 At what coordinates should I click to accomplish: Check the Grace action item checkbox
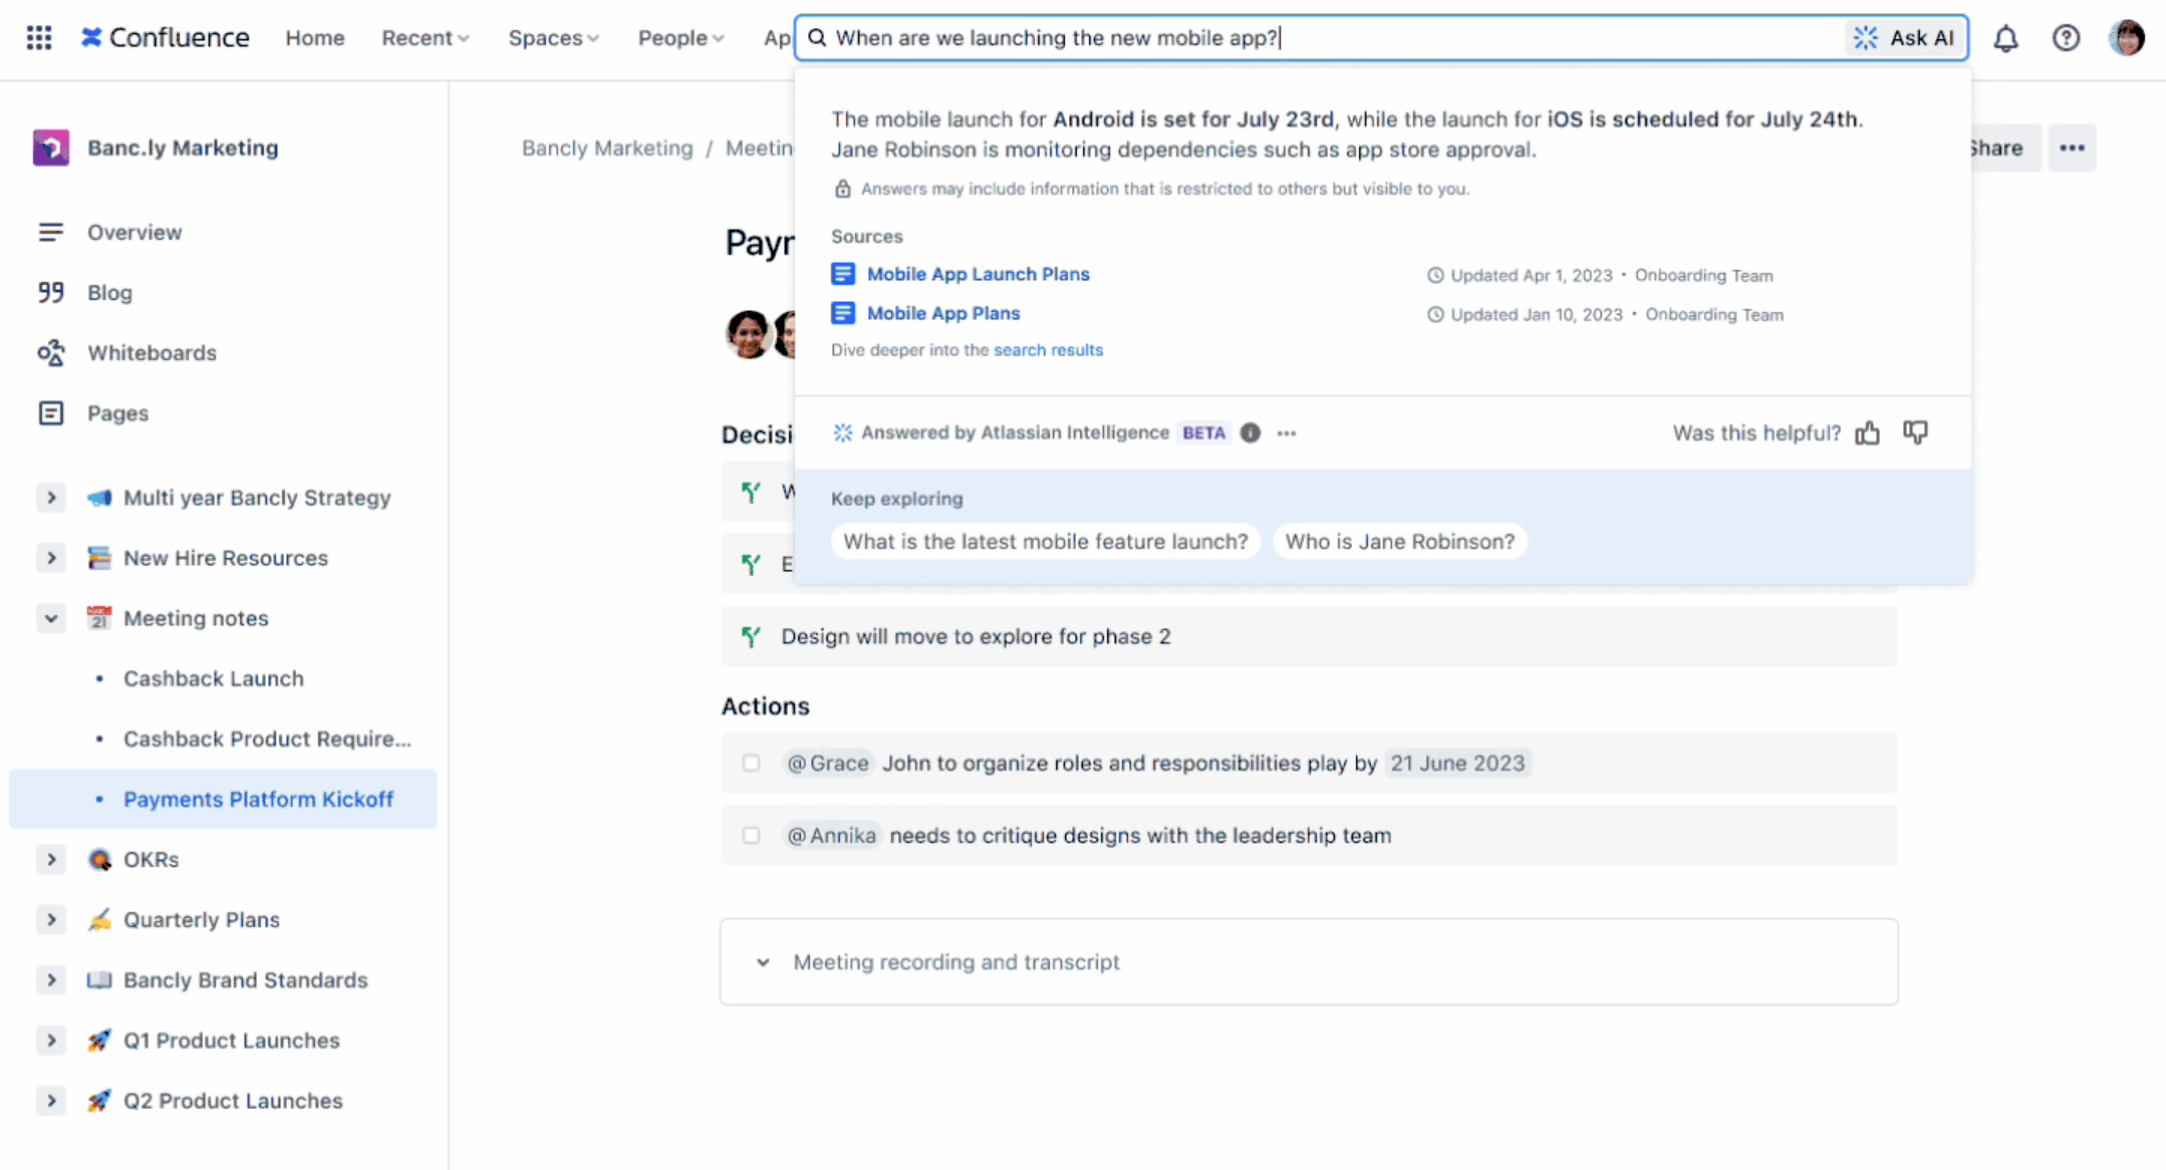point(751,763)
